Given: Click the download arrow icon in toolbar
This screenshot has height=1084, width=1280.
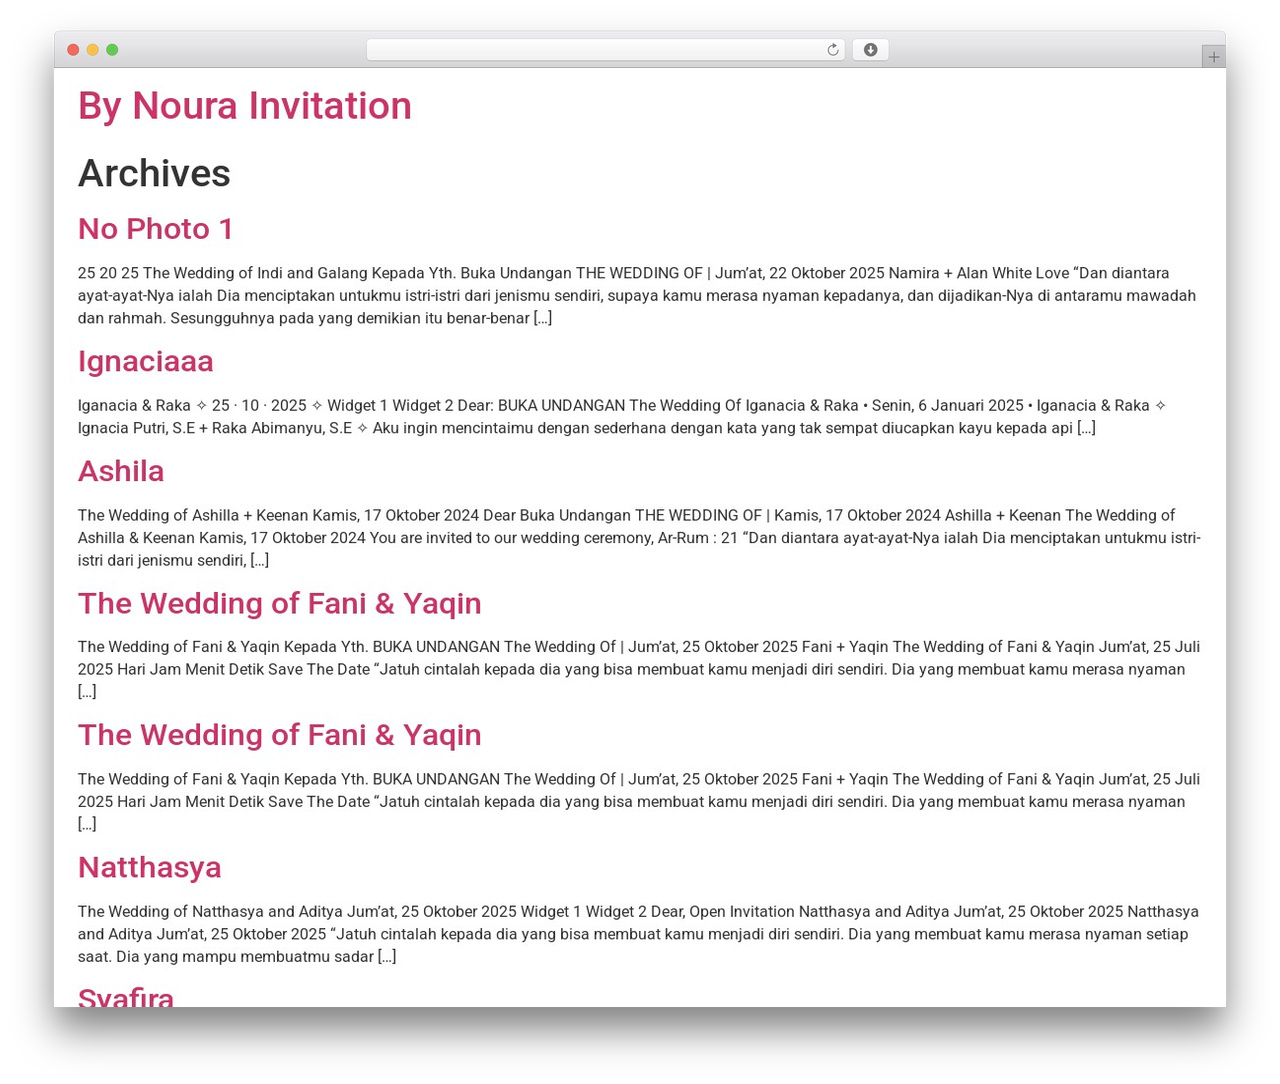Looking at the screenshot, I should coord(870,50).
